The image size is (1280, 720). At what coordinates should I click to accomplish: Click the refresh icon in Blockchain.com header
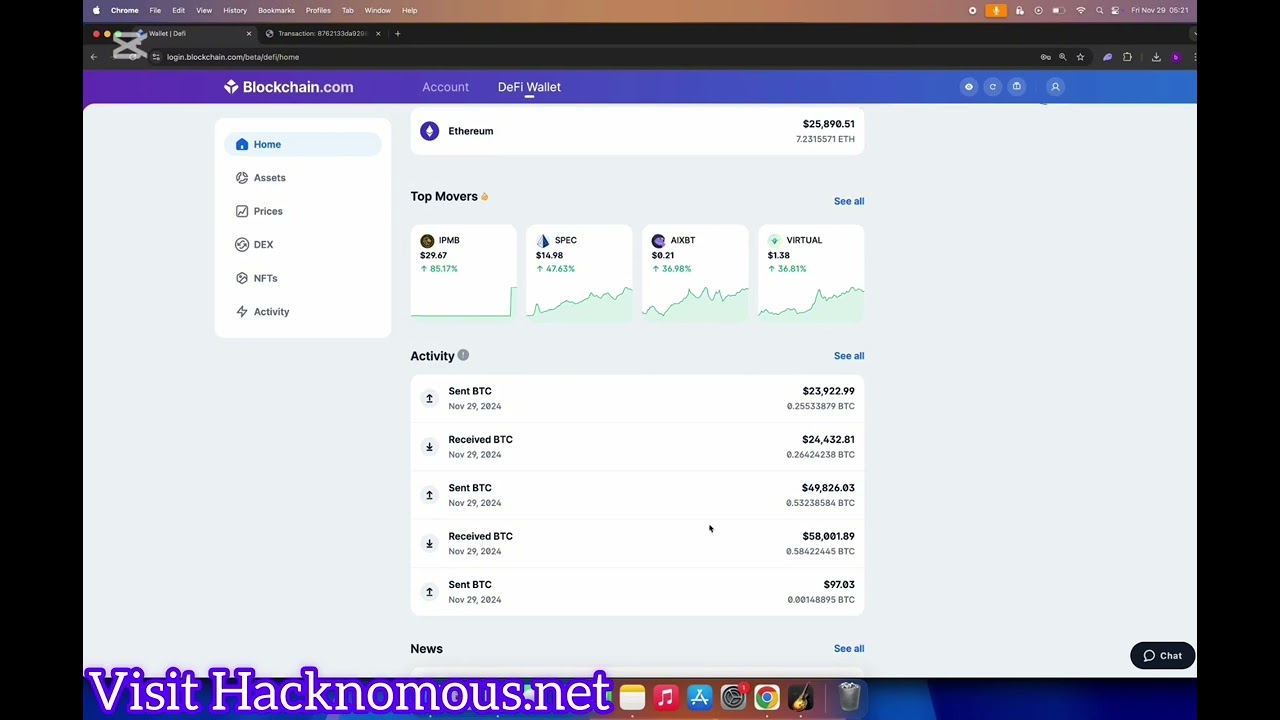(x=992, y=87)
